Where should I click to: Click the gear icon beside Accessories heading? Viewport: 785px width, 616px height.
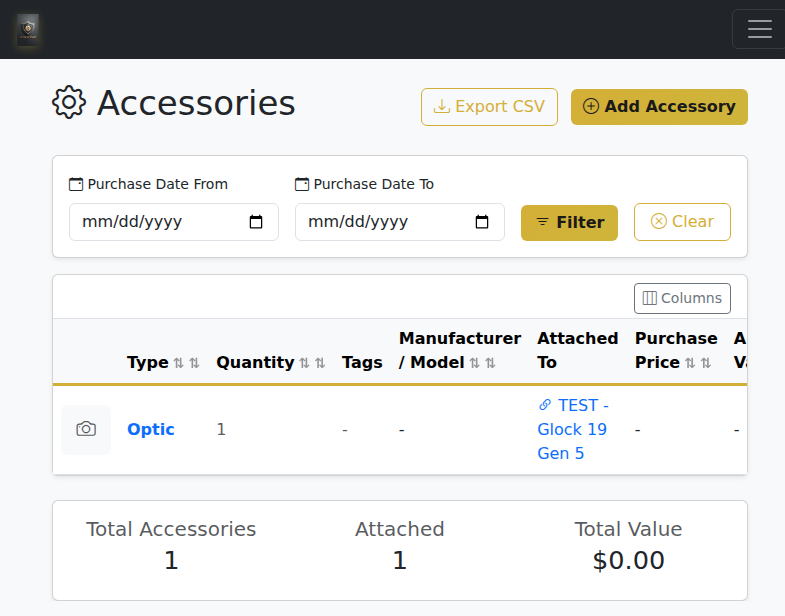(x=69, y=102)
